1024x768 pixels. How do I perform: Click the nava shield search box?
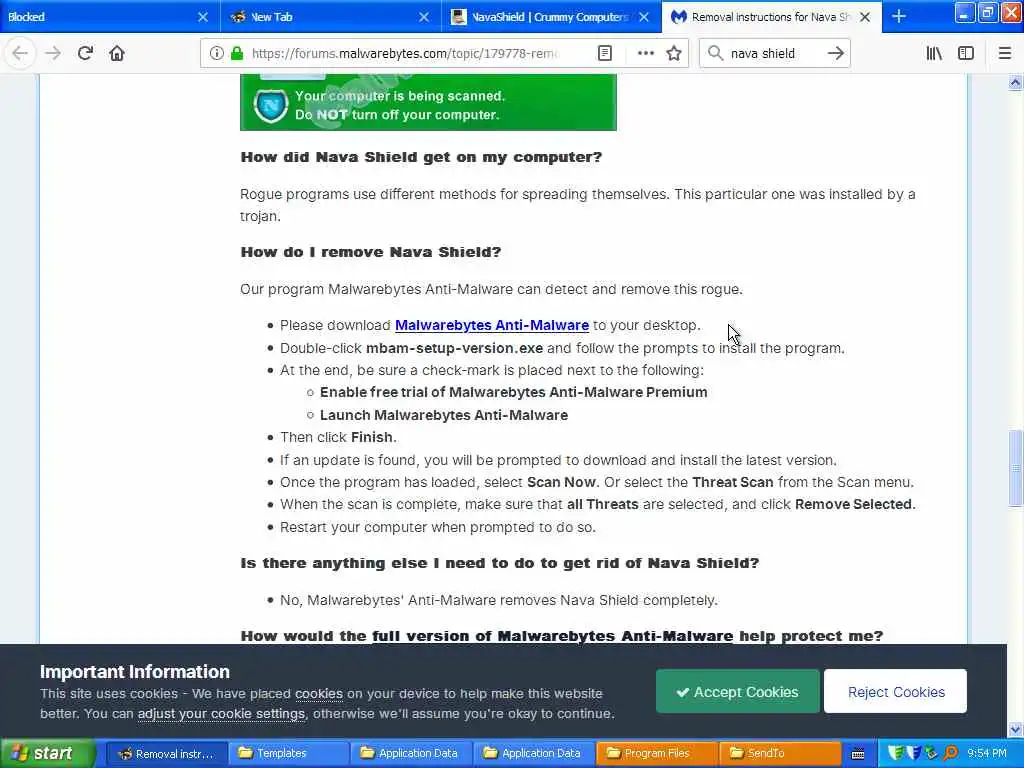(776, 54)
